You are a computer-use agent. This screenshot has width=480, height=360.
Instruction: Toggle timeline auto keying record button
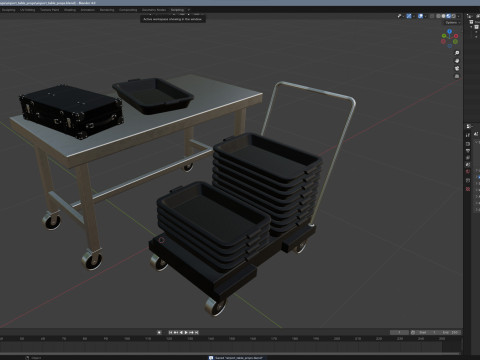coord(159,332)
